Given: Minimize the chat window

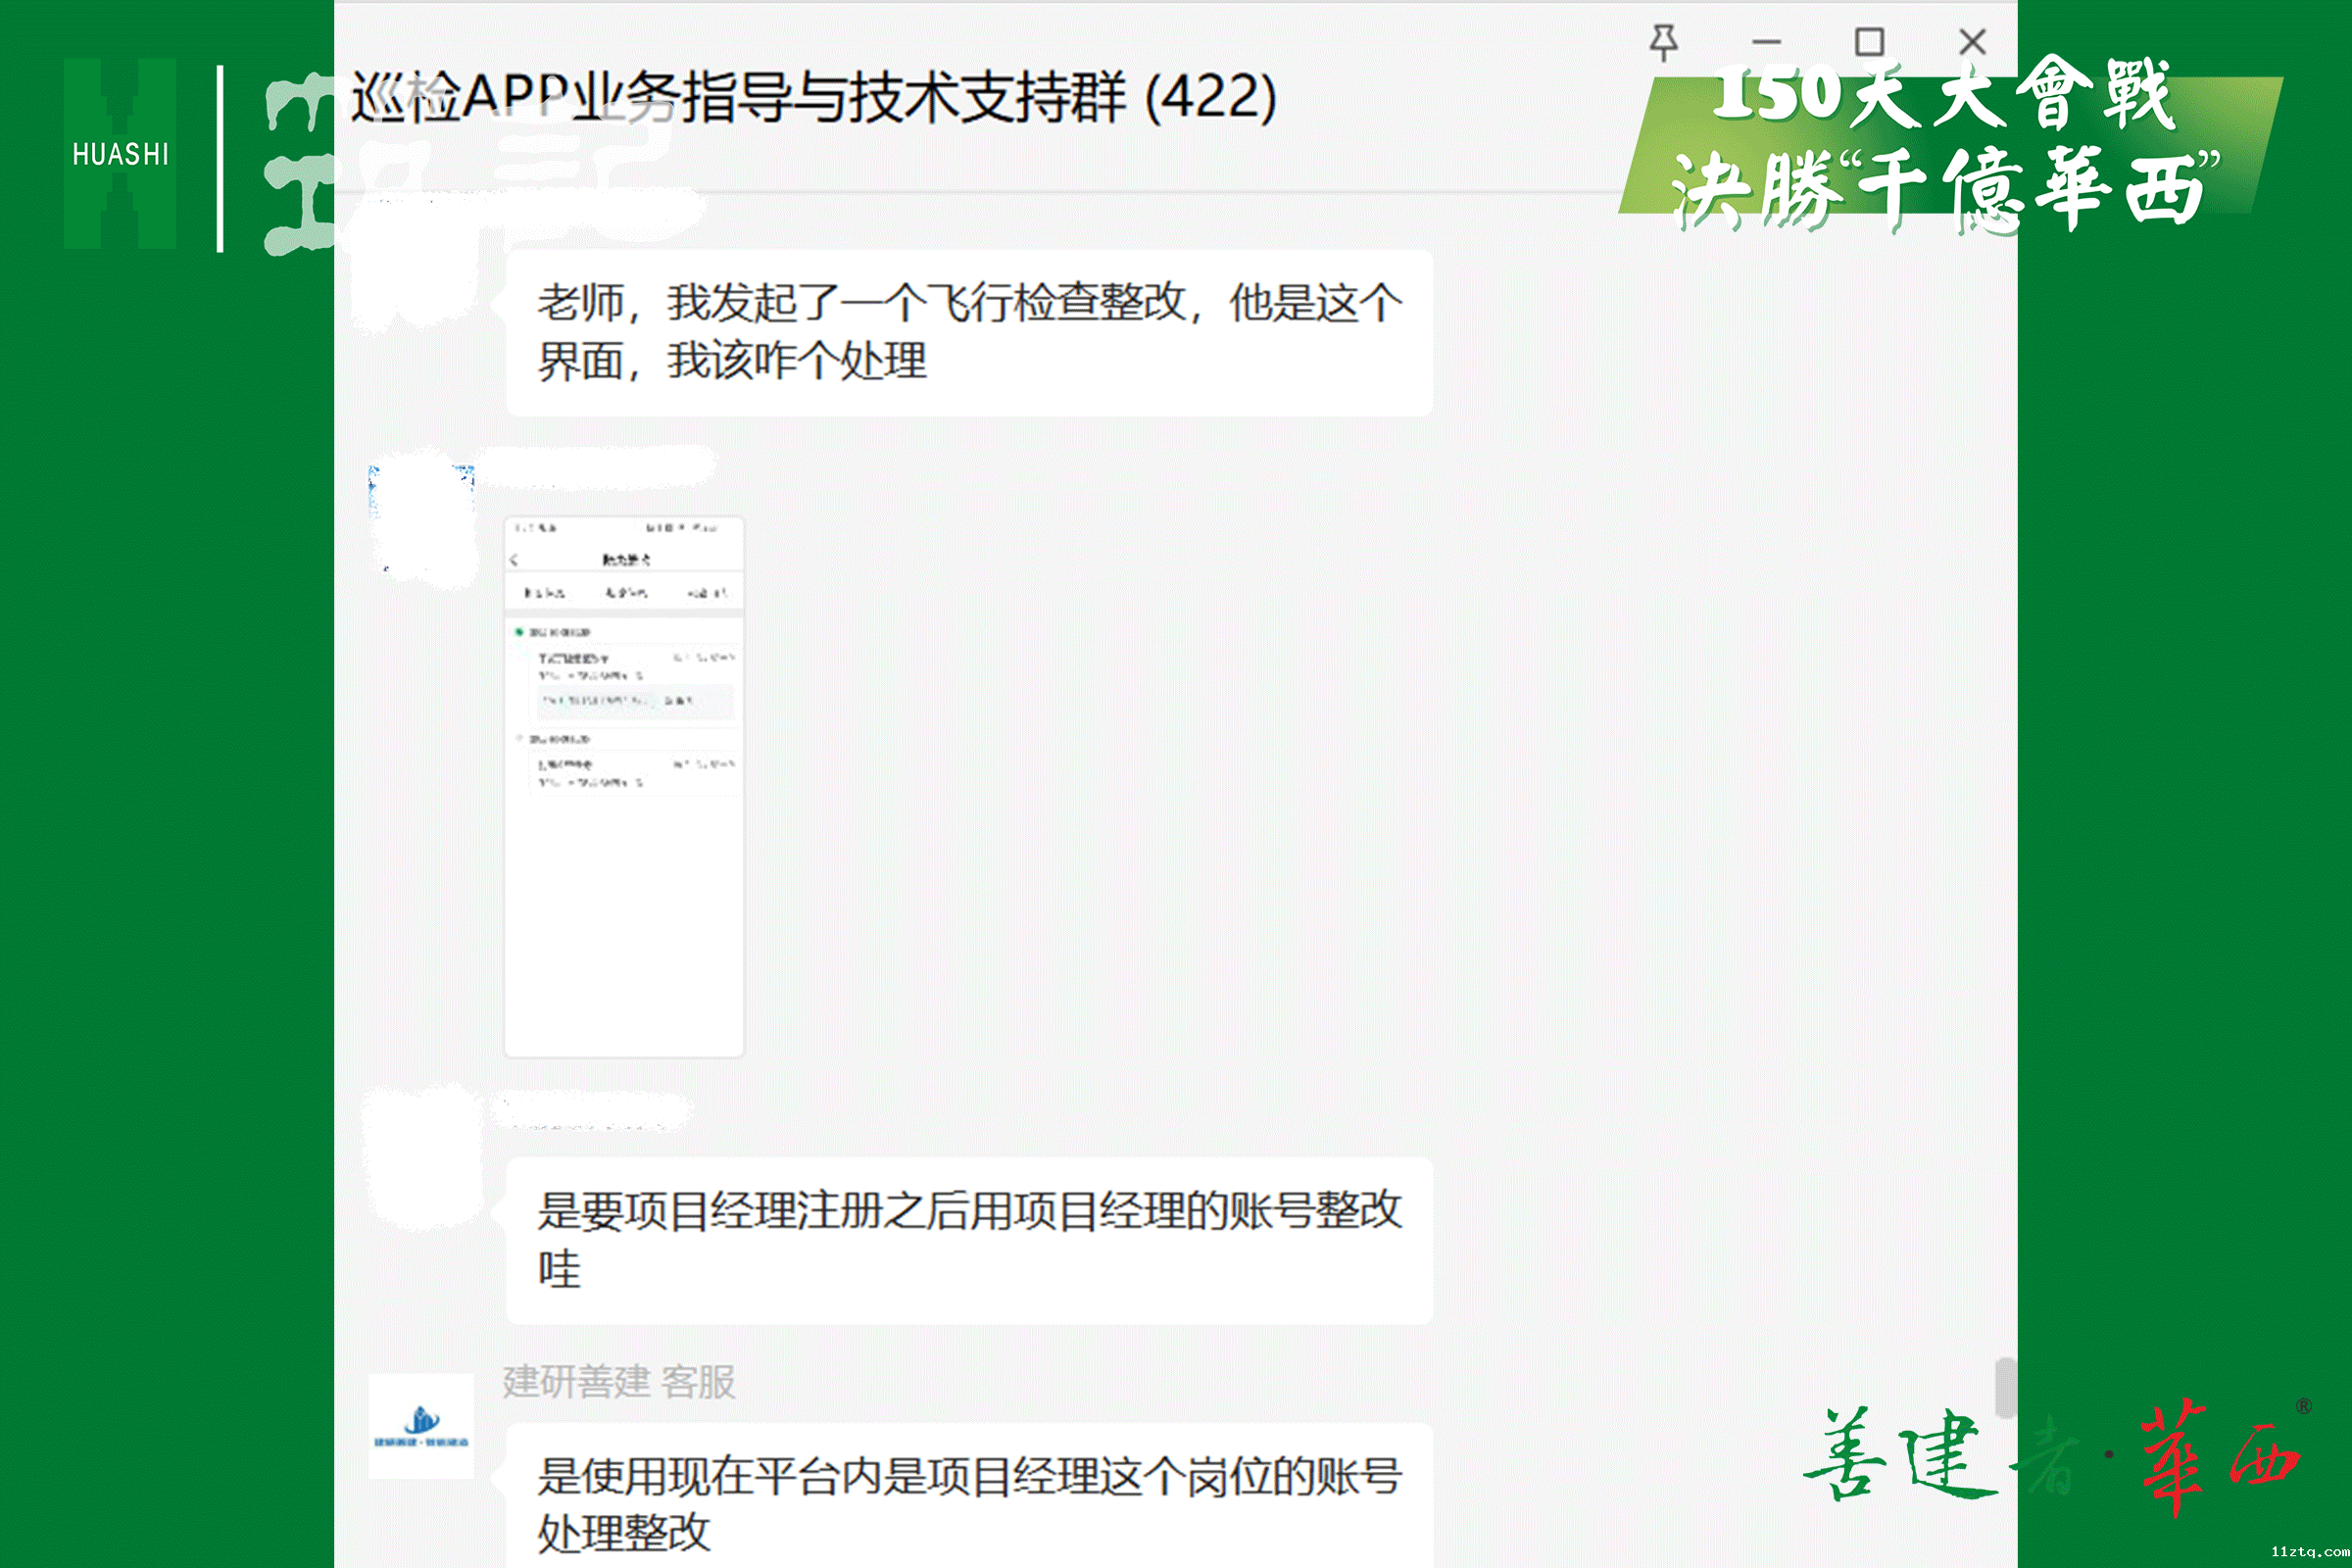Looking at the screenshot, I should (1766, 42).
